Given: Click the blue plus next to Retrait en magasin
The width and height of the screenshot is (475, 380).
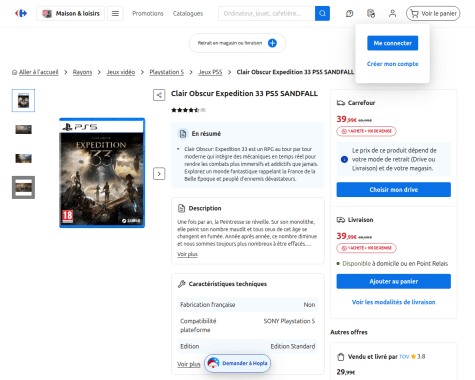Looking at the screenshot, I should click(272, 43).
